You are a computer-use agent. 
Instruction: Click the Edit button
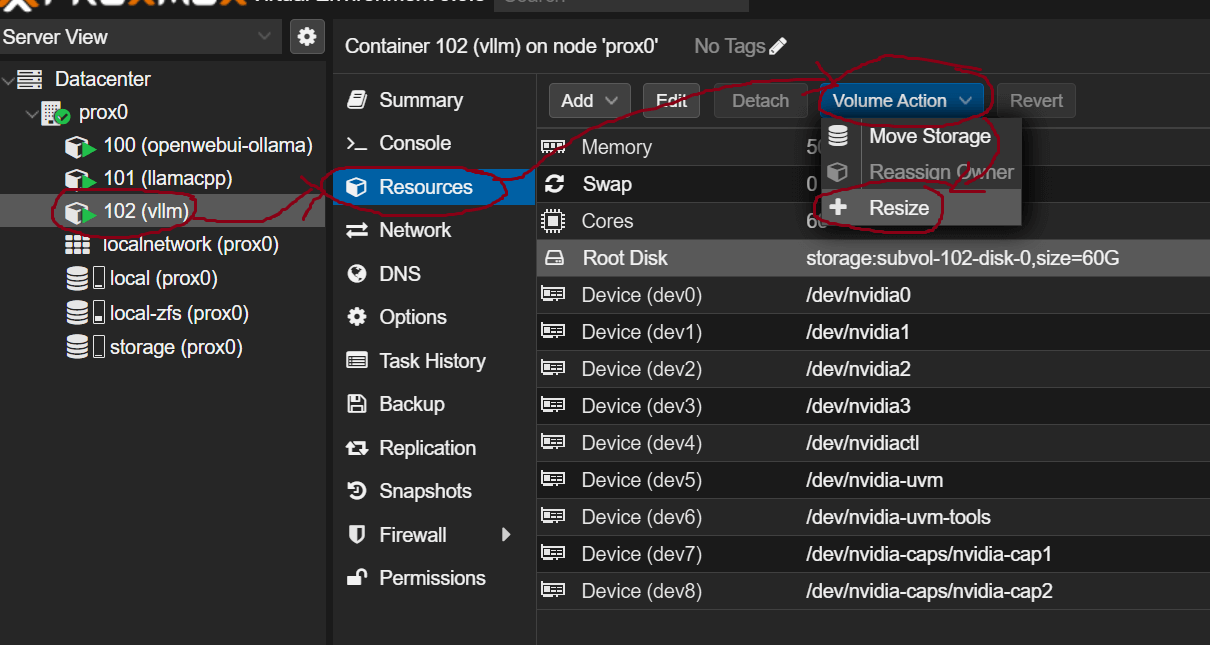[671, 101]
